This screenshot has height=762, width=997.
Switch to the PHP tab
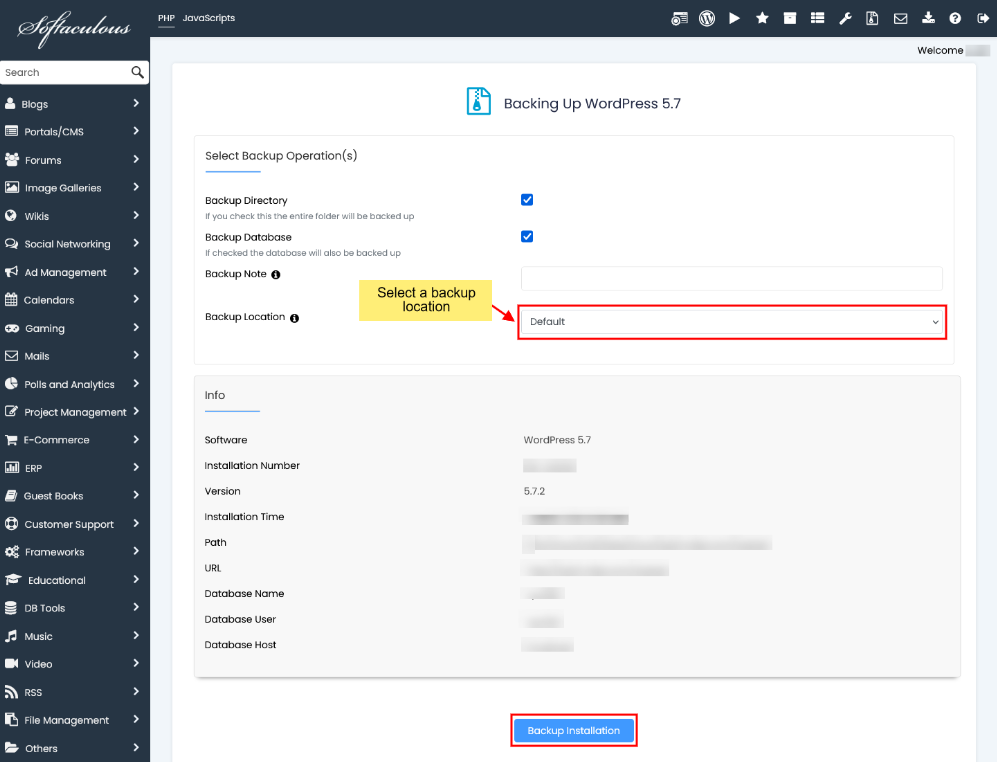point(166,18)
